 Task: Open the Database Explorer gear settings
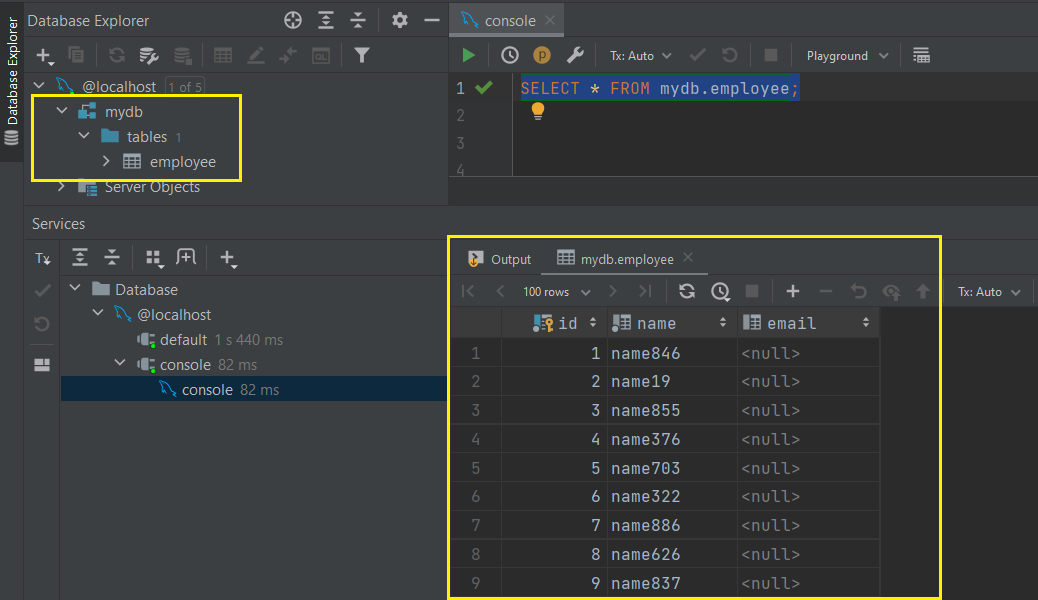tap(399, 21)
